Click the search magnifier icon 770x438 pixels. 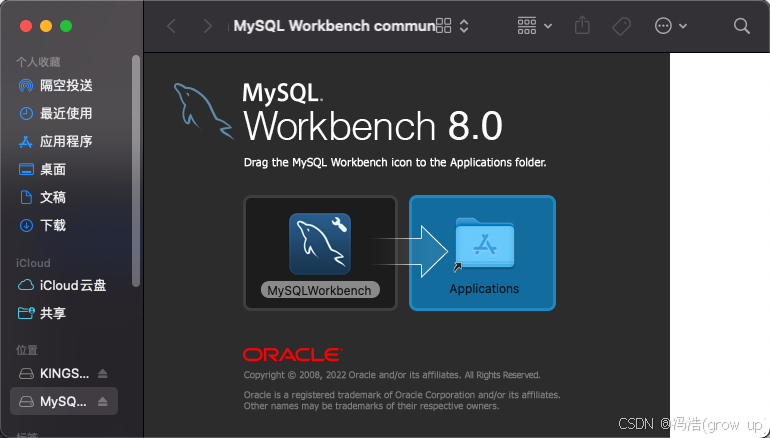point(742,26)
